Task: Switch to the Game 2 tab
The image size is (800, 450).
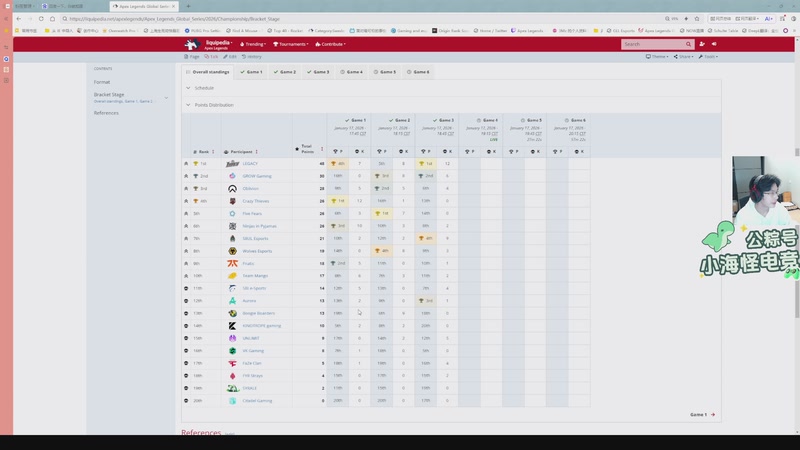Action: click(x=285, y=72)
